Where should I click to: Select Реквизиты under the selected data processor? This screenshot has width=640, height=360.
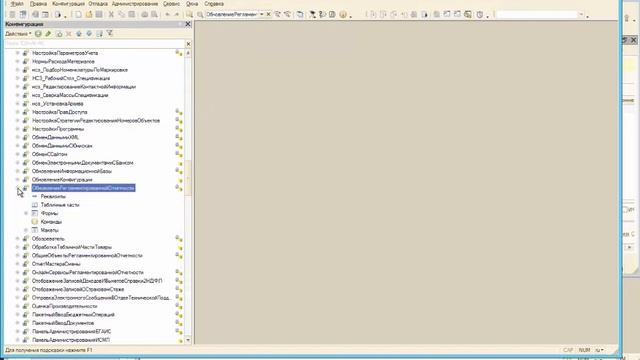[53, 196]
